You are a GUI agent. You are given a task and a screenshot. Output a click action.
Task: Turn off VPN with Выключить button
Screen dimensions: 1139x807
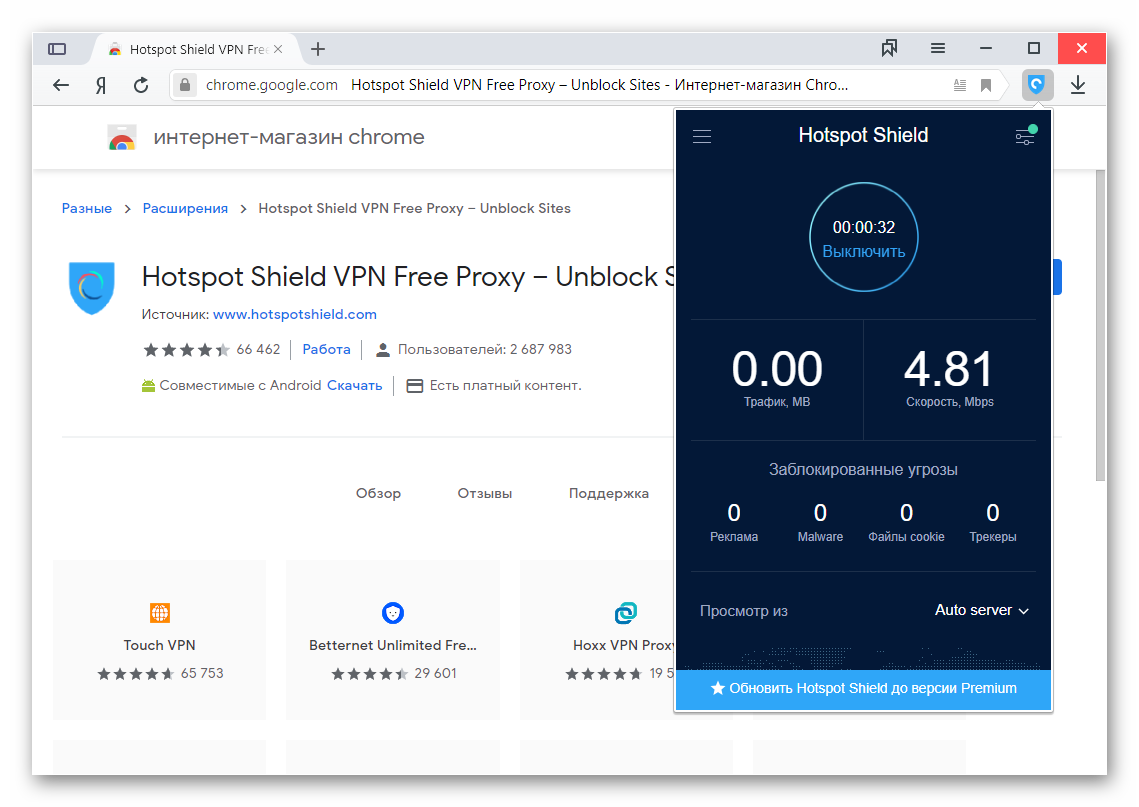[x=863, y=252]
